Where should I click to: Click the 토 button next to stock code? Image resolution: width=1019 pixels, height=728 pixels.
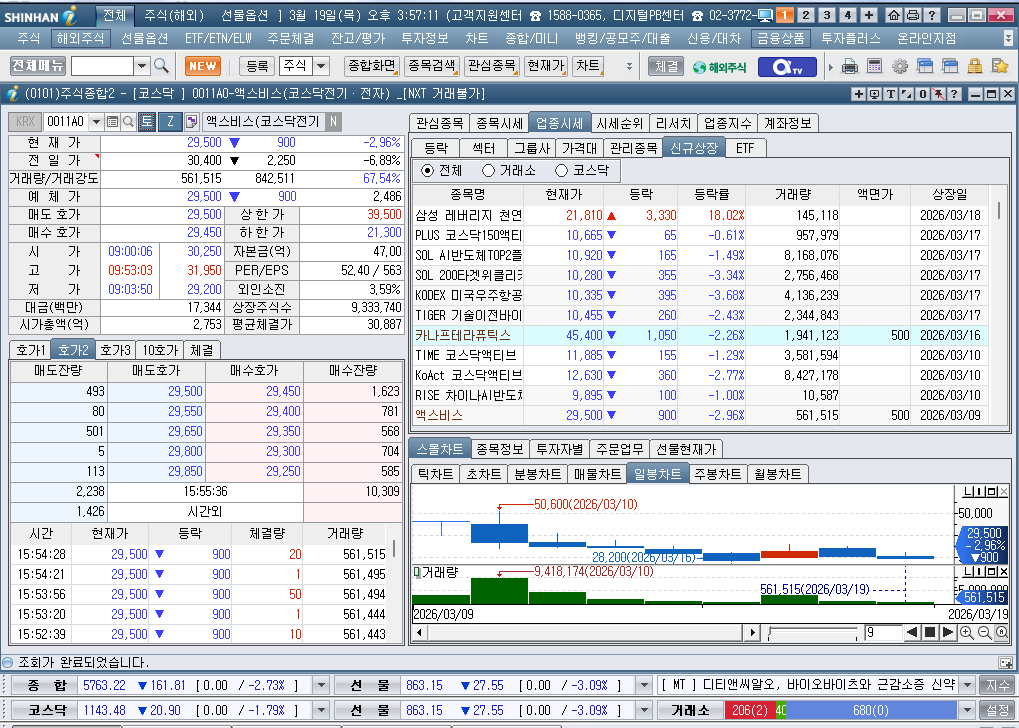(147, 122)
